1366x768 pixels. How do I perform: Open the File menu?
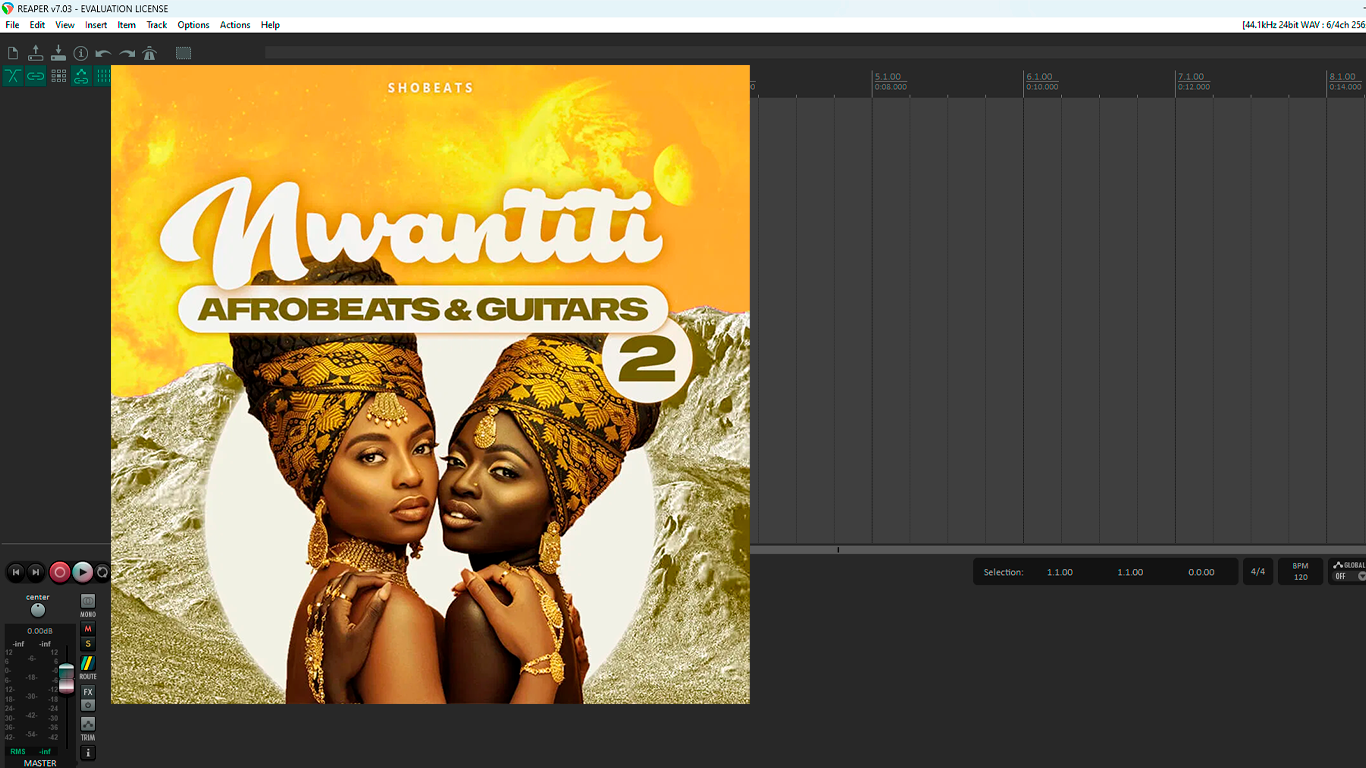(x=12, y=25)
